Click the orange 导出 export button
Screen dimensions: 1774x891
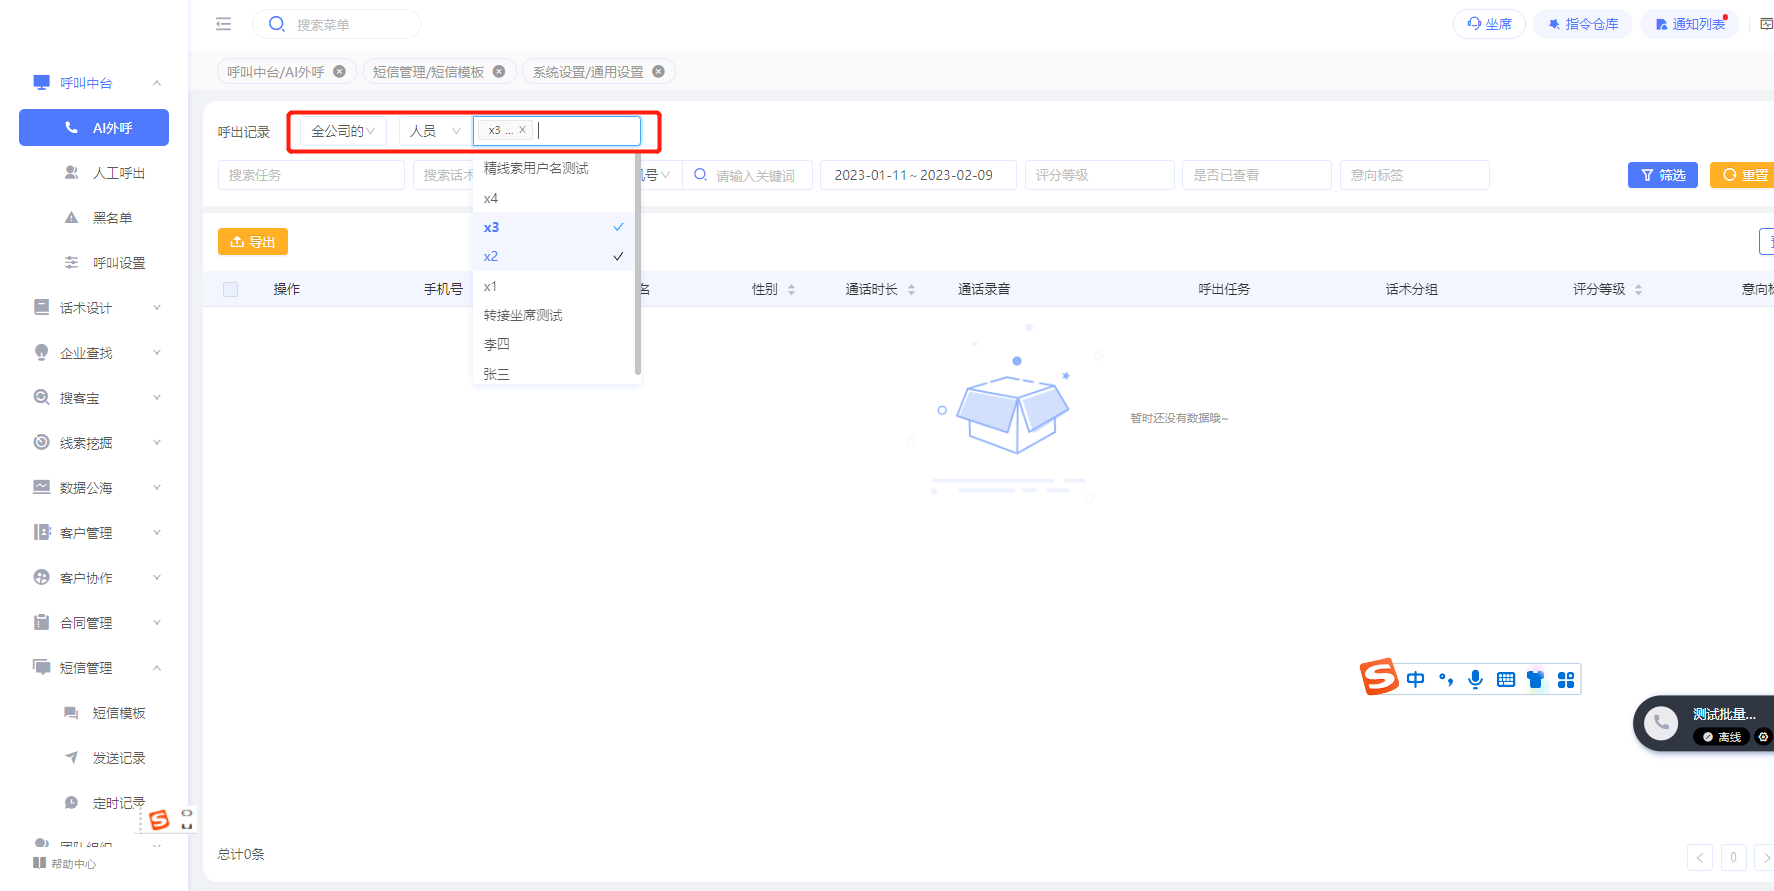[253, 242]
